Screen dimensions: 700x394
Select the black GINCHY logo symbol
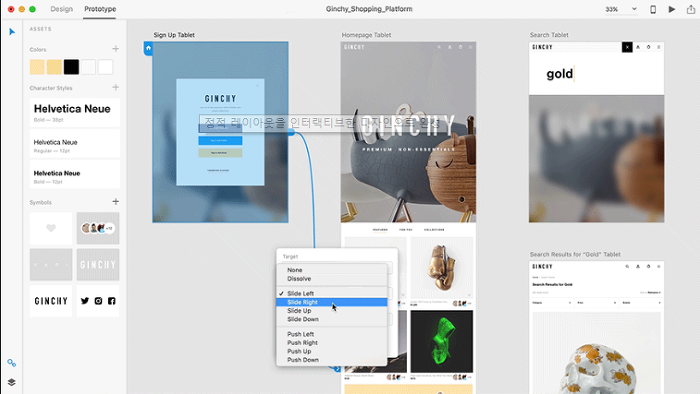tap(51, 301)
